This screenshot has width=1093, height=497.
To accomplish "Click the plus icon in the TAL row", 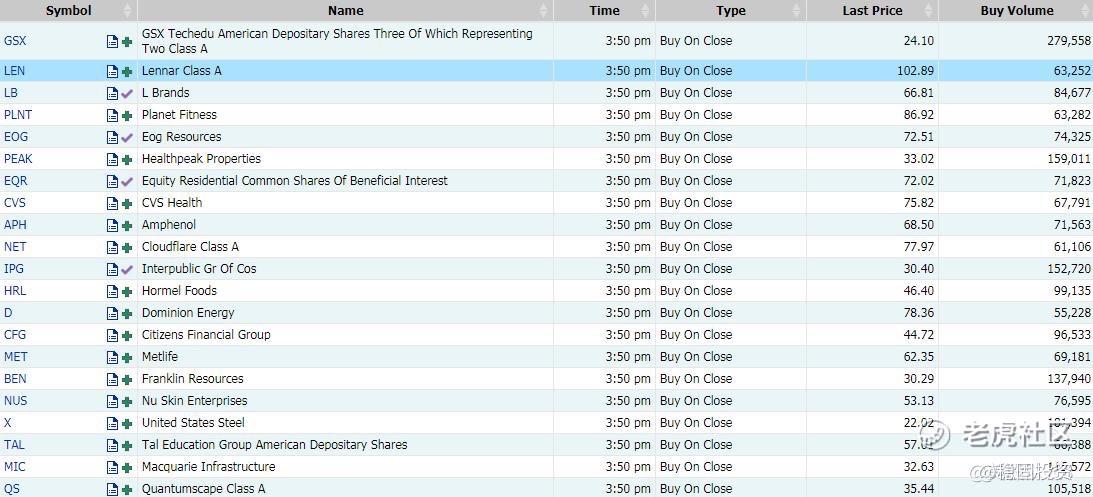I will [x=127, y=445].
